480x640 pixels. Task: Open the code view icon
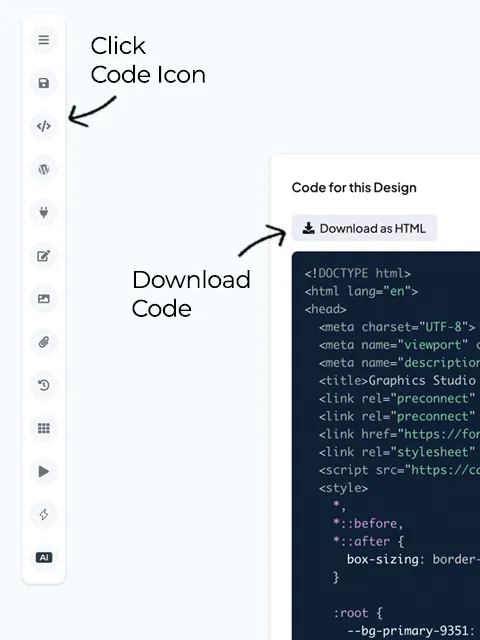coord(44,126)
